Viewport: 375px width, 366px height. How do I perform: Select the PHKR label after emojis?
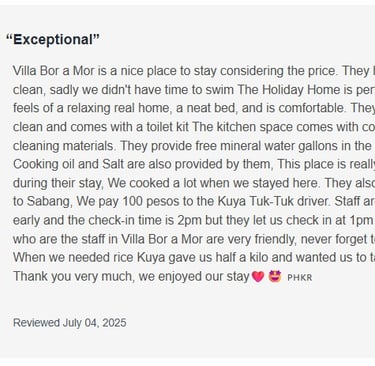[x=300, y=277]
